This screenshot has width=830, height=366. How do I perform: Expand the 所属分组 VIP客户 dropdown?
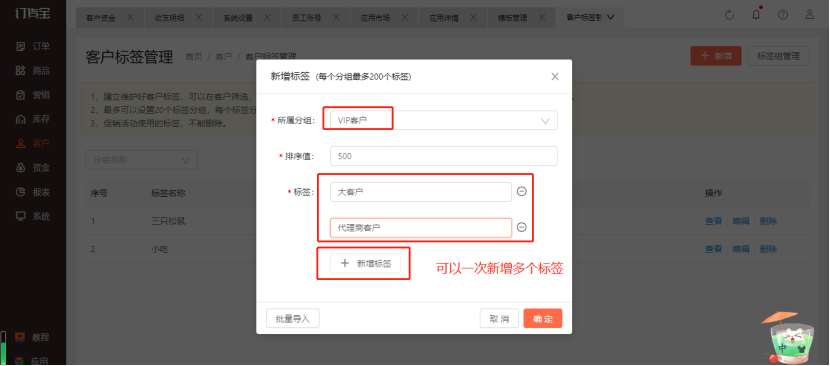444,120
